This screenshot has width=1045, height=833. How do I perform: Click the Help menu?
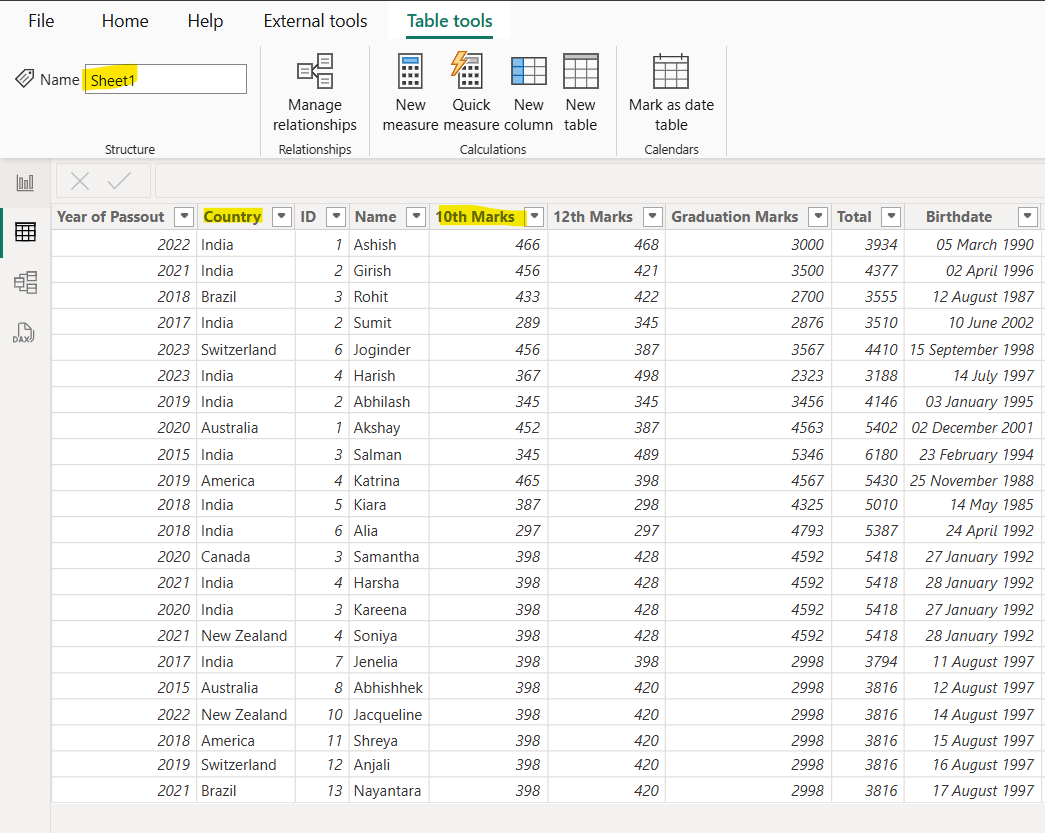(x=205, y=20)
